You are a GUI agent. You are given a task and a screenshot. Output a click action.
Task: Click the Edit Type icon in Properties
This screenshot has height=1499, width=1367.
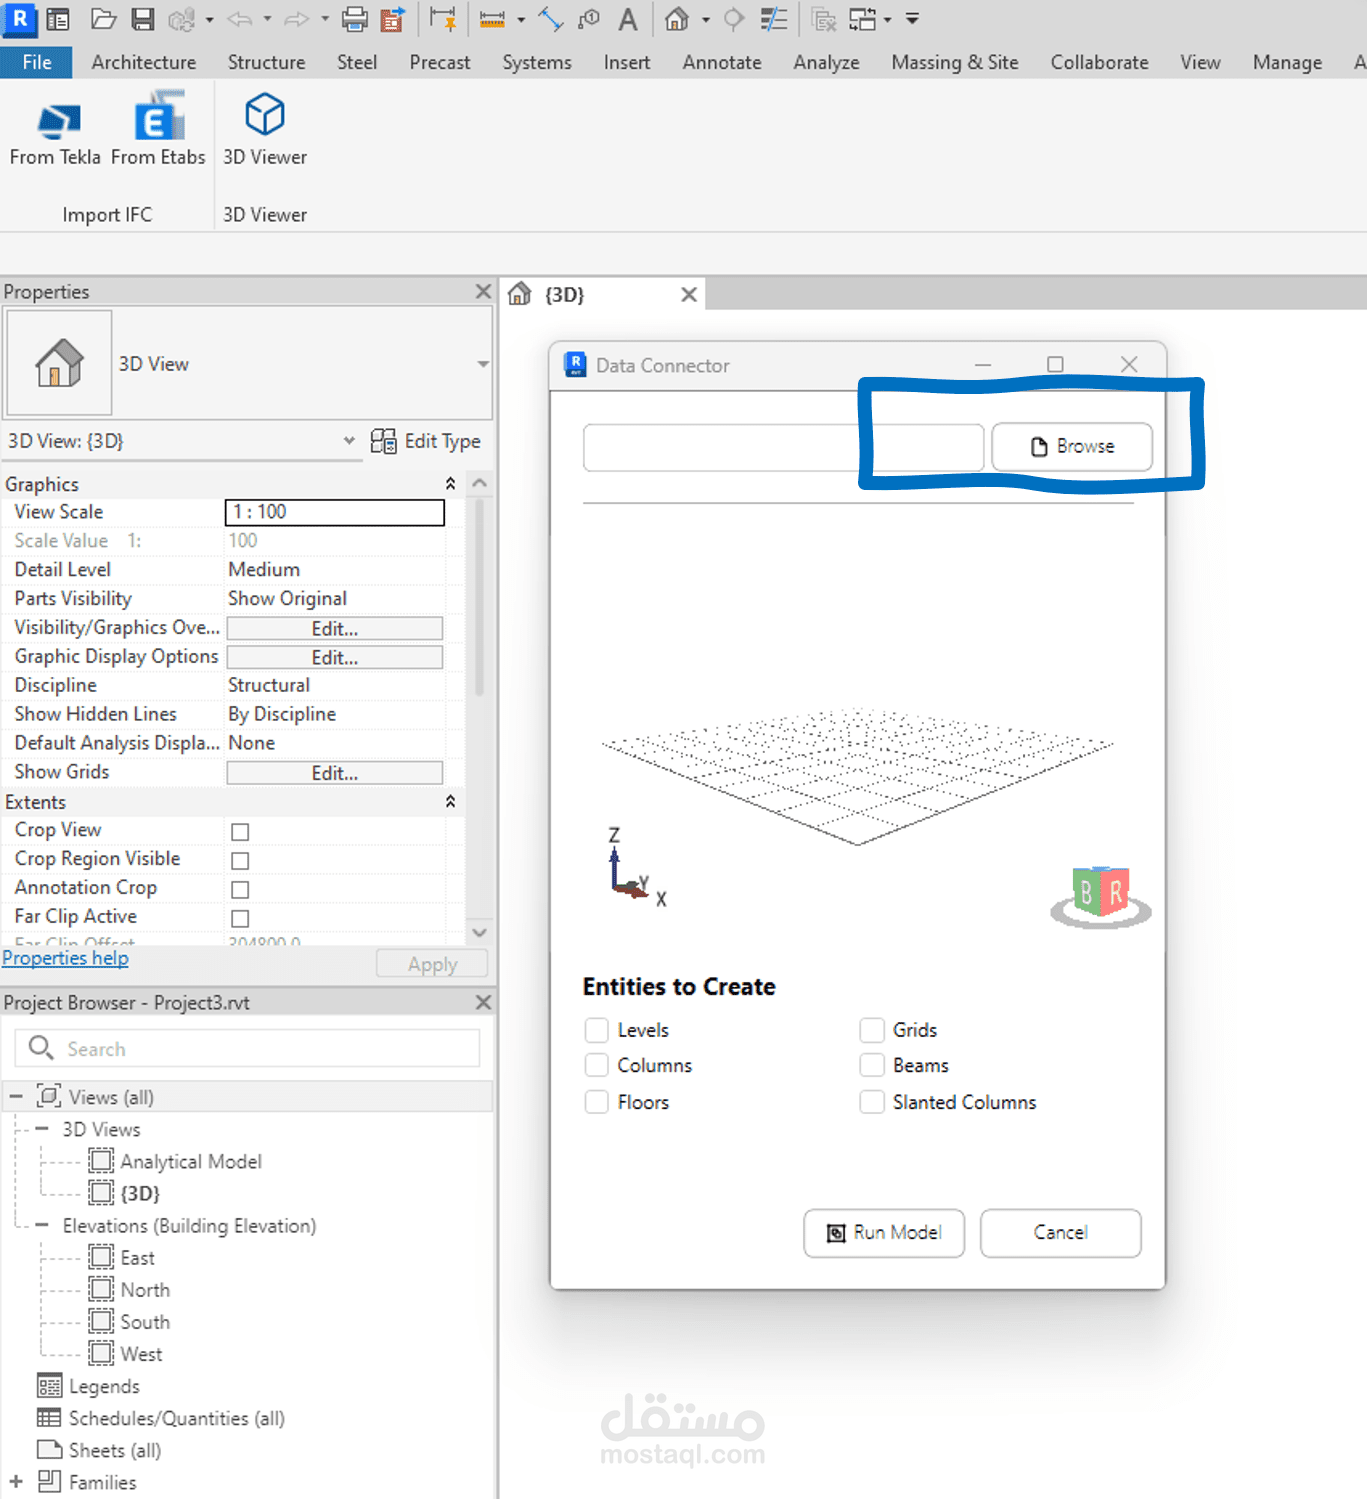[x=384, y=441]
